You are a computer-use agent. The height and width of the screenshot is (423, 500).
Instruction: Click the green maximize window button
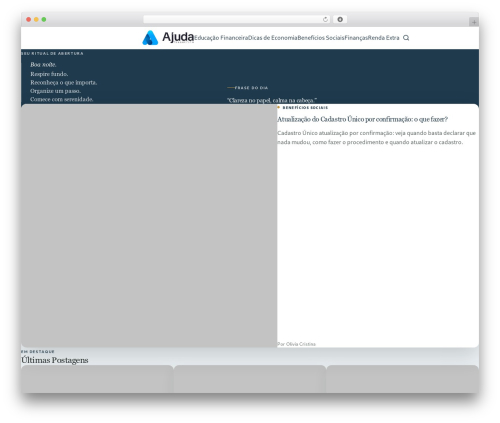(44, 19)
